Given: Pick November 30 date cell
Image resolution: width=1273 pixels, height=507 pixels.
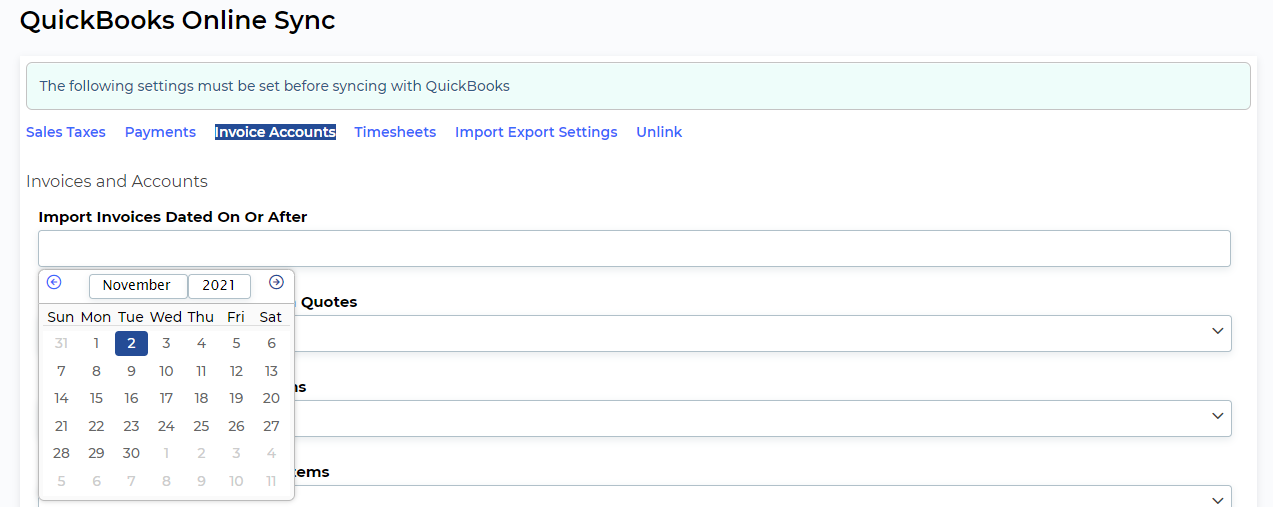Looking at the screenshot, I should (x=131, y=453).
